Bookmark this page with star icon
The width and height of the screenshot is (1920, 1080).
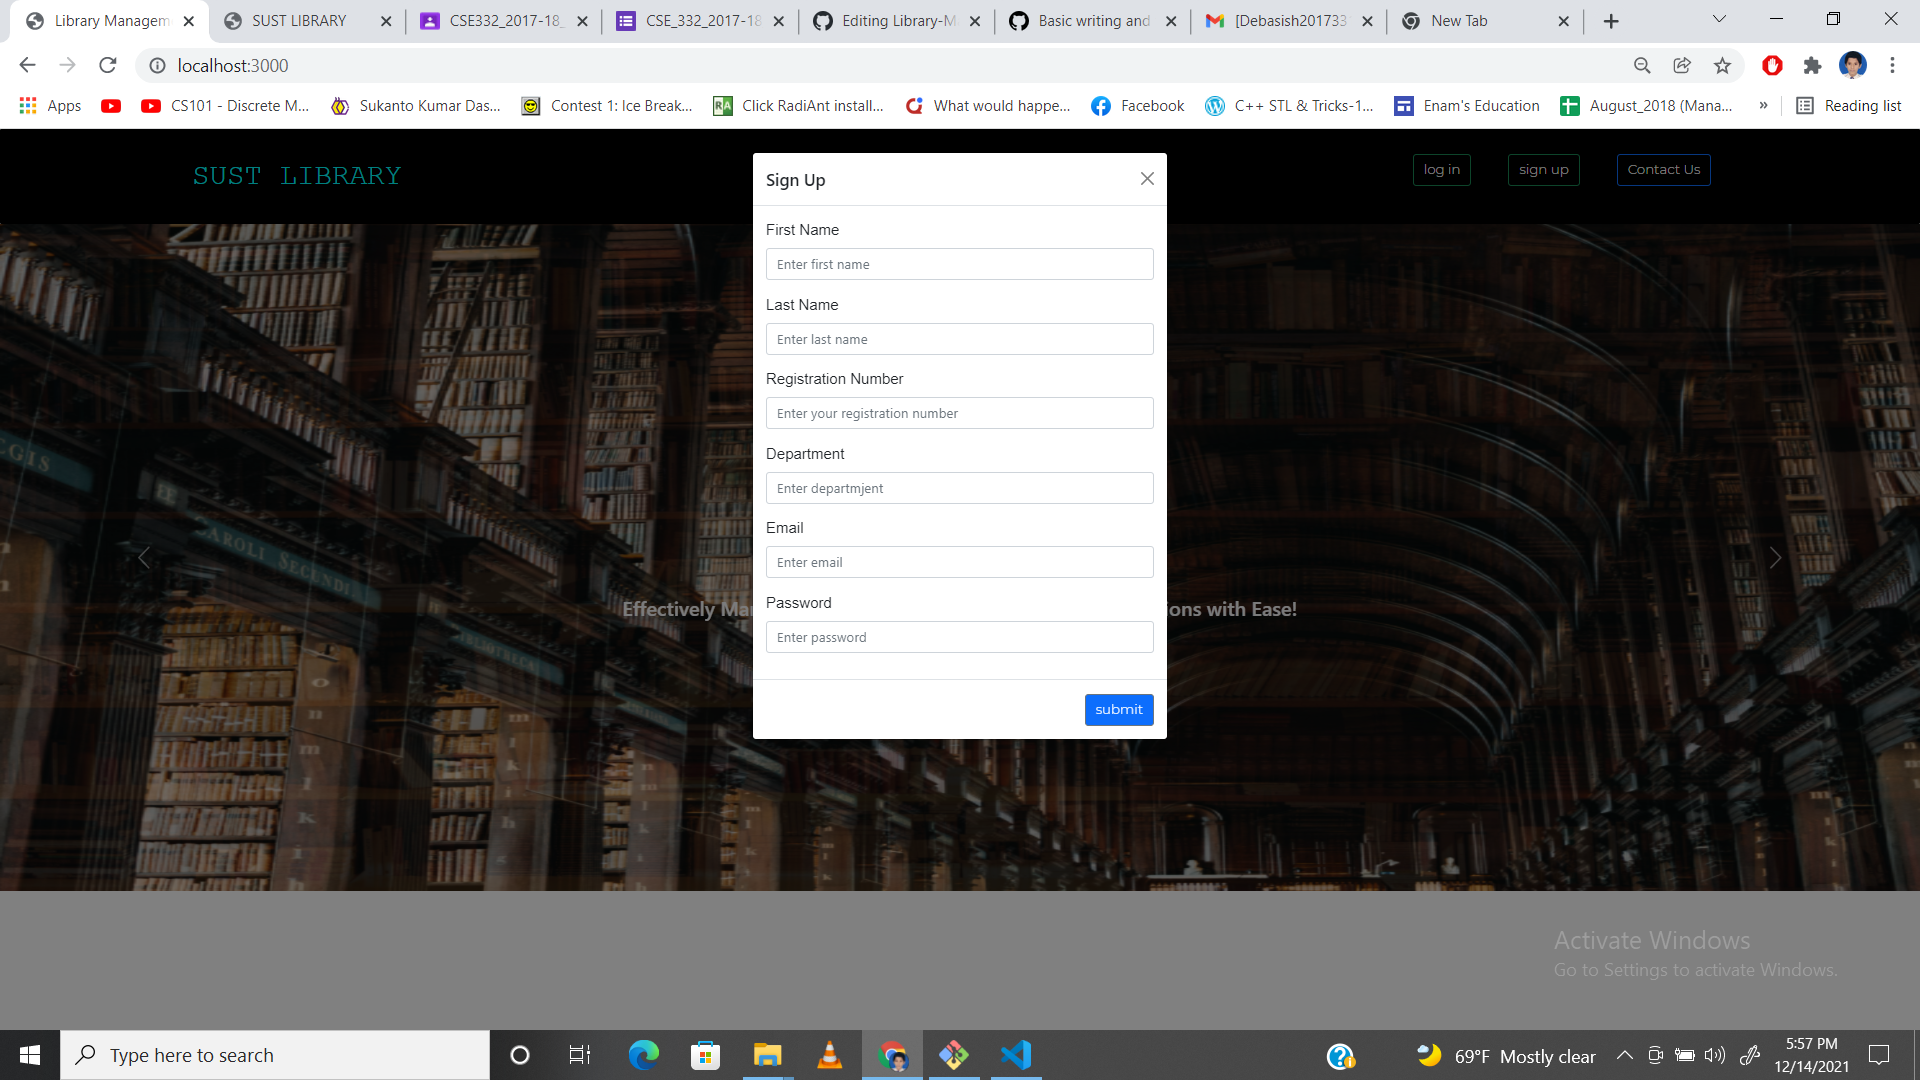click(1722, 65)
